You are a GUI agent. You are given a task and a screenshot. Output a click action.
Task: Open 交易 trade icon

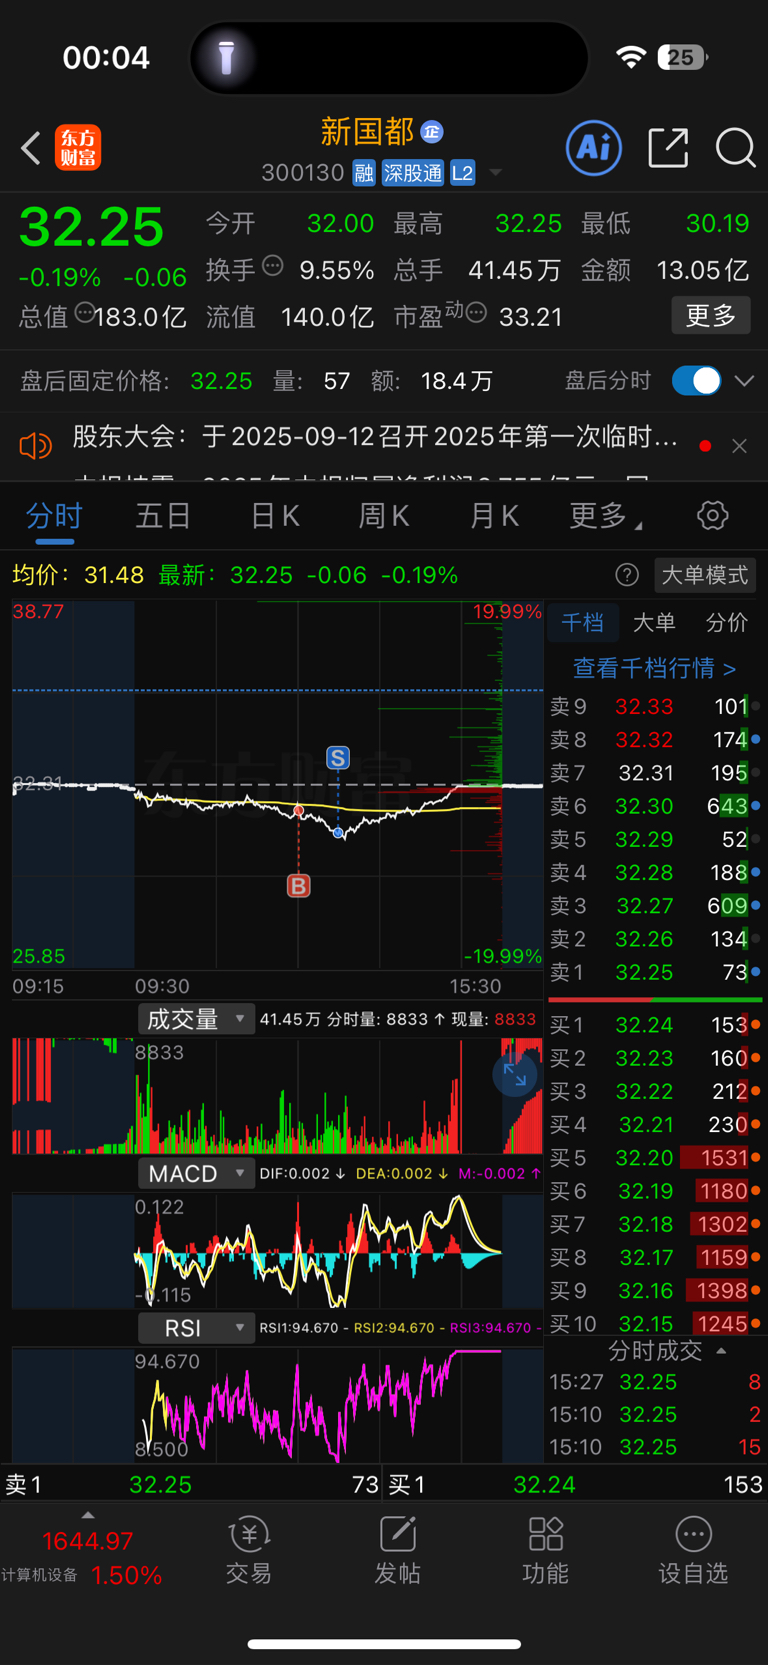(248, 1550)
